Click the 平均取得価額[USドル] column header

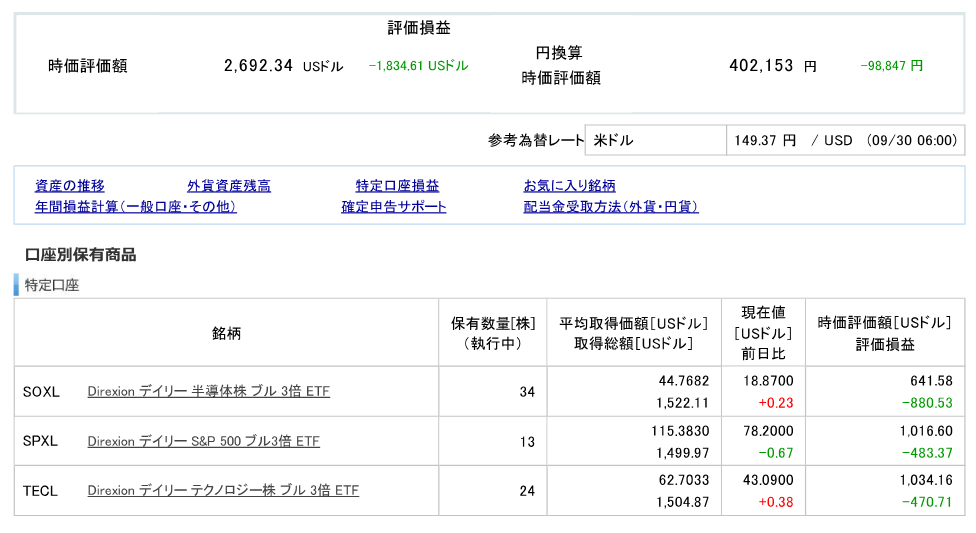tap(634, 333)
